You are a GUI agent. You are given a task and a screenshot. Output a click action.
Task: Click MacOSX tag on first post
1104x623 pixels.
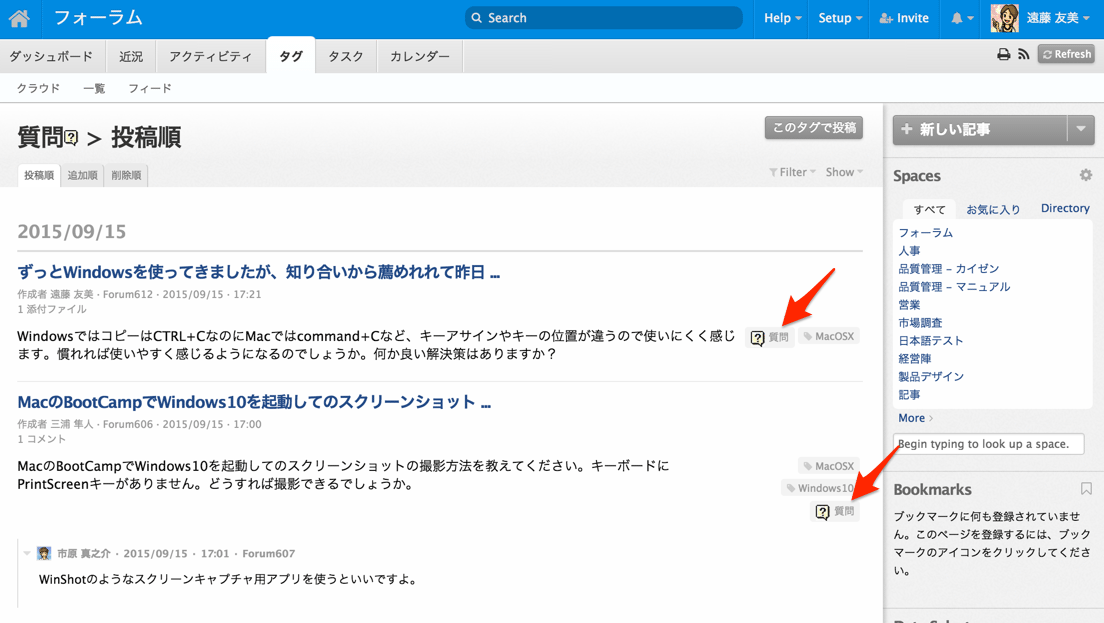tap(829, 336)
